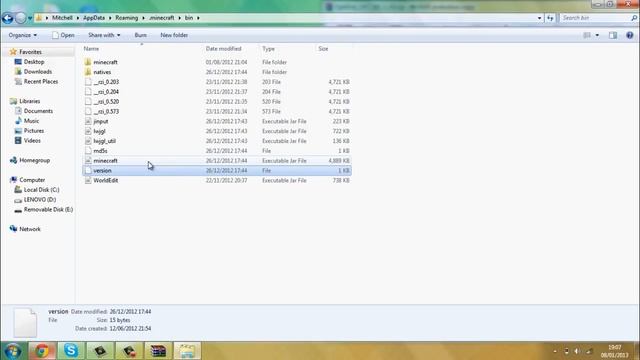Open Desktop in Favorites

coord(33,62)
